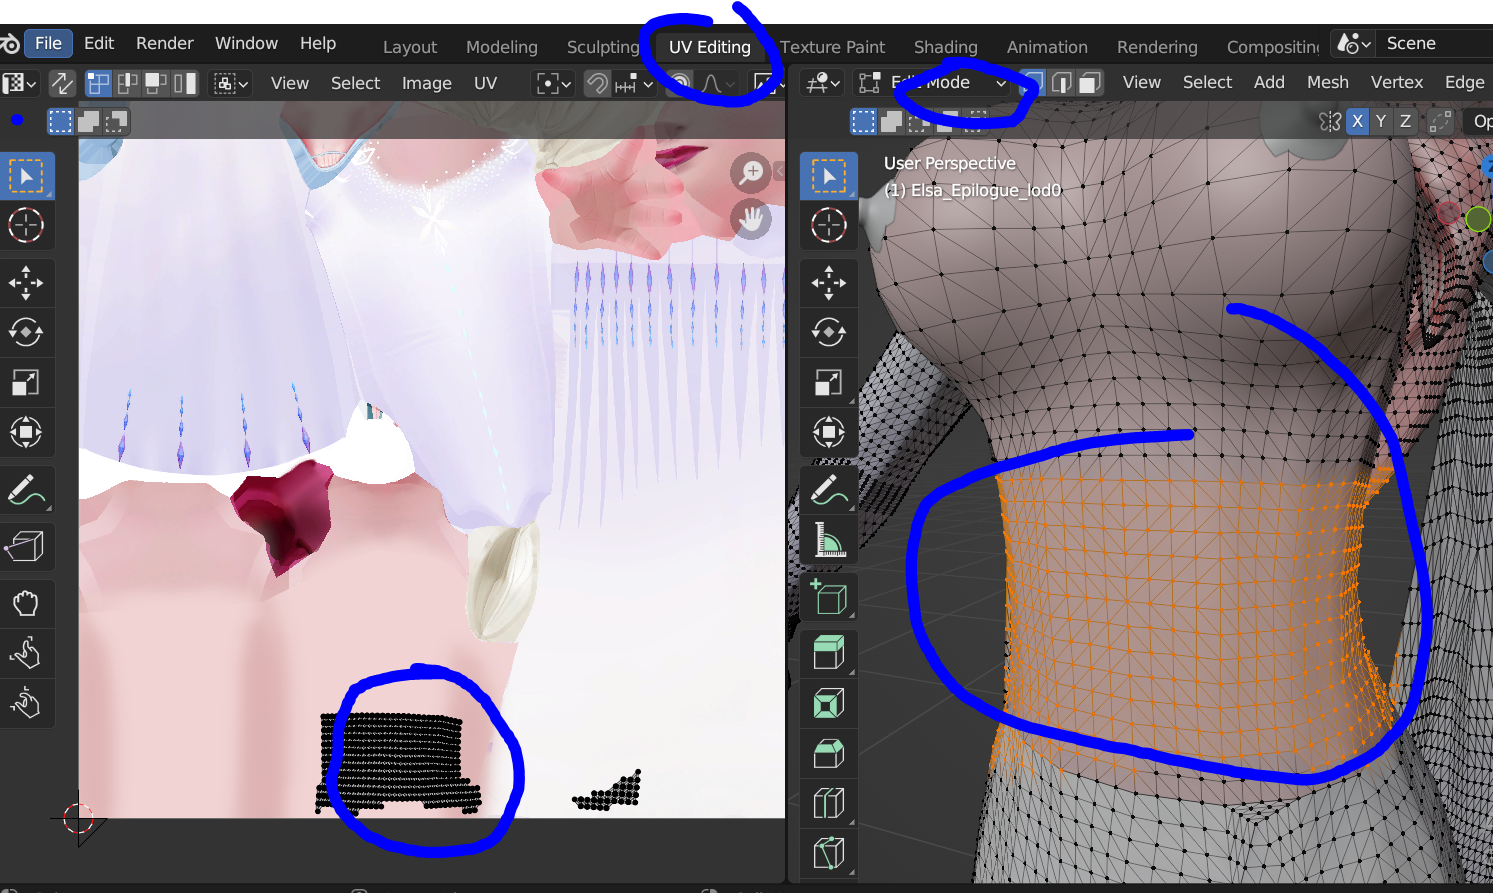Click the UV editor pan hand gizmo
This screenshot has height=893, width=1493.
751,219
